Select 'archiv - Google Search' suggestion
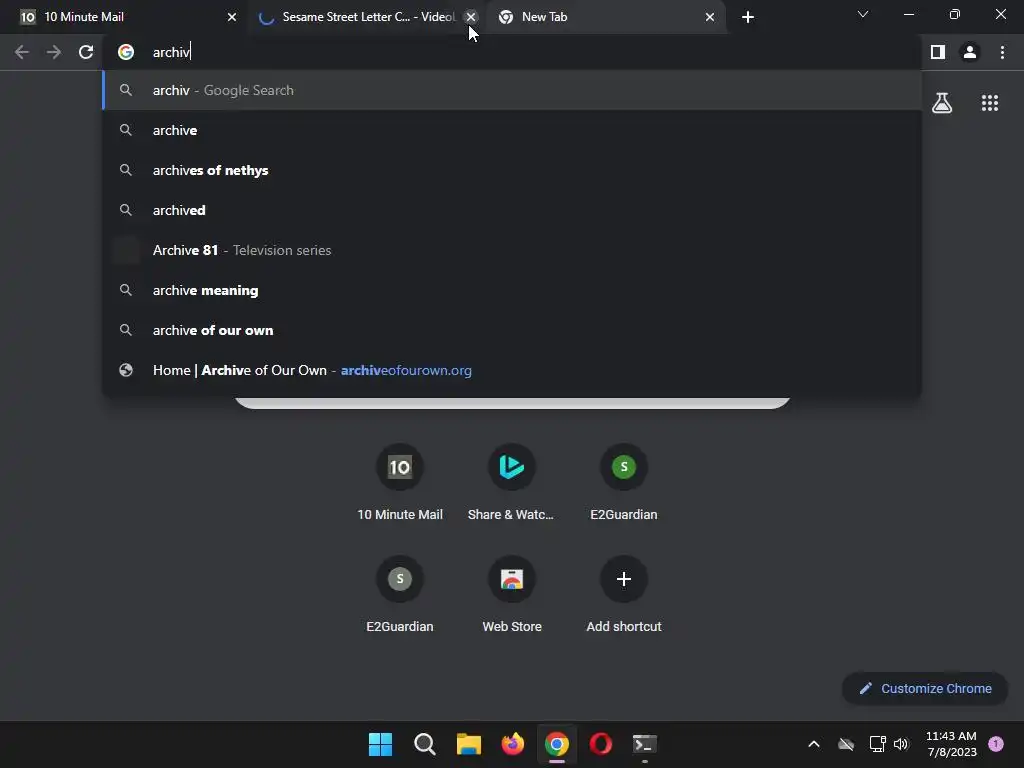The image size is (1024, 768). 511,90
